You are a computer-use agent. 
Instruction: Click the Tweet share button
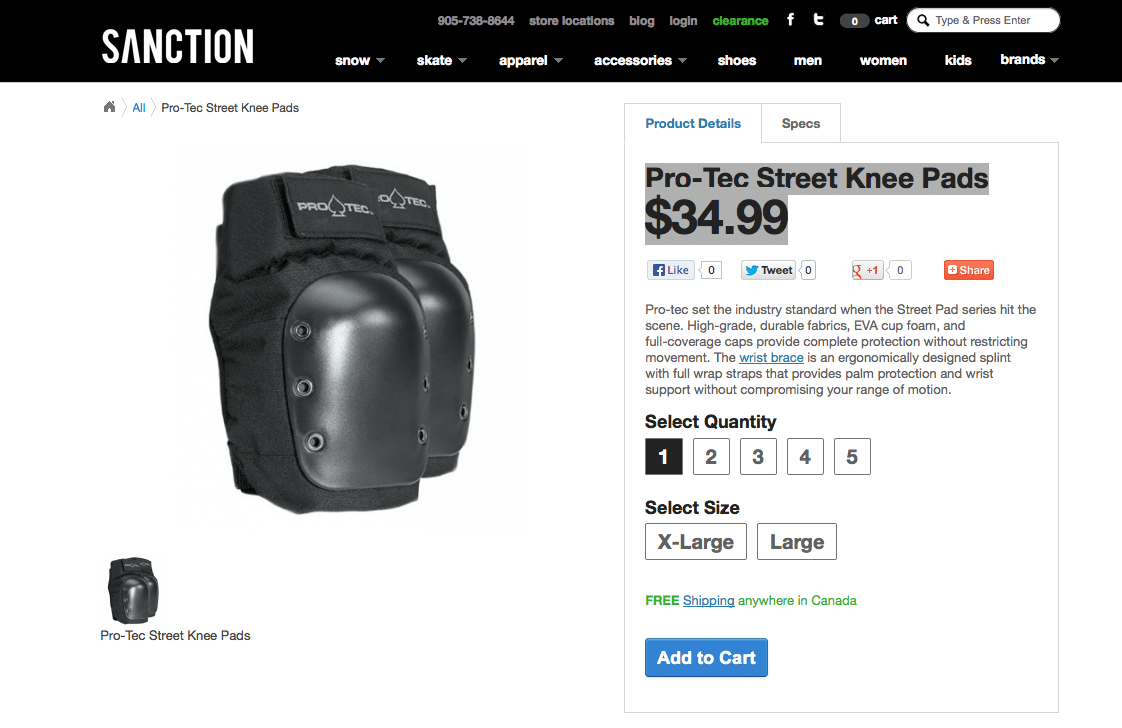pyautogui.click(x=768, y=270)
